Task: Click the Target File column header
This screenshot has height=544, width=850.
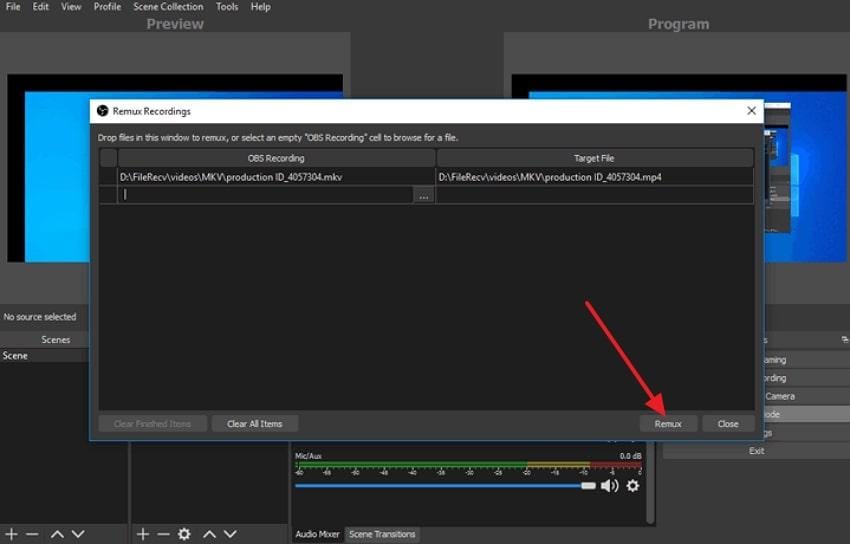Action: (595, 158)
